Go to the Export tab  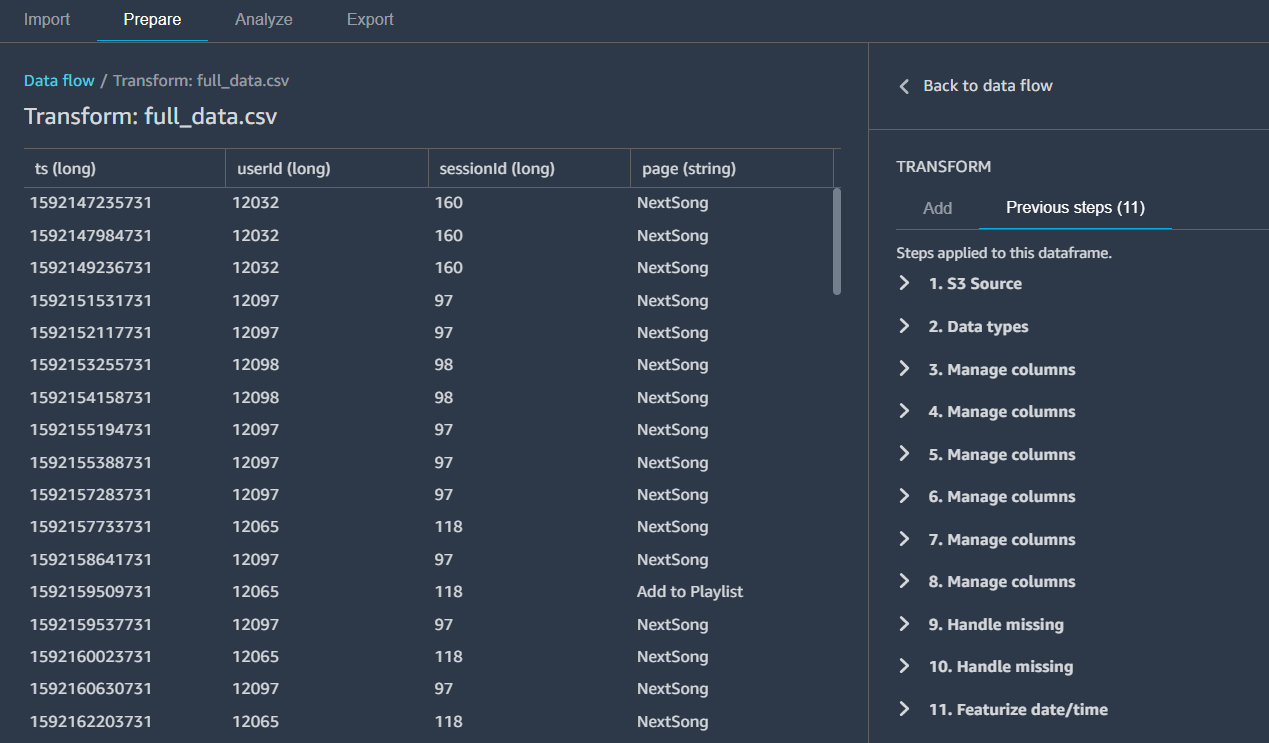point(370,19)
